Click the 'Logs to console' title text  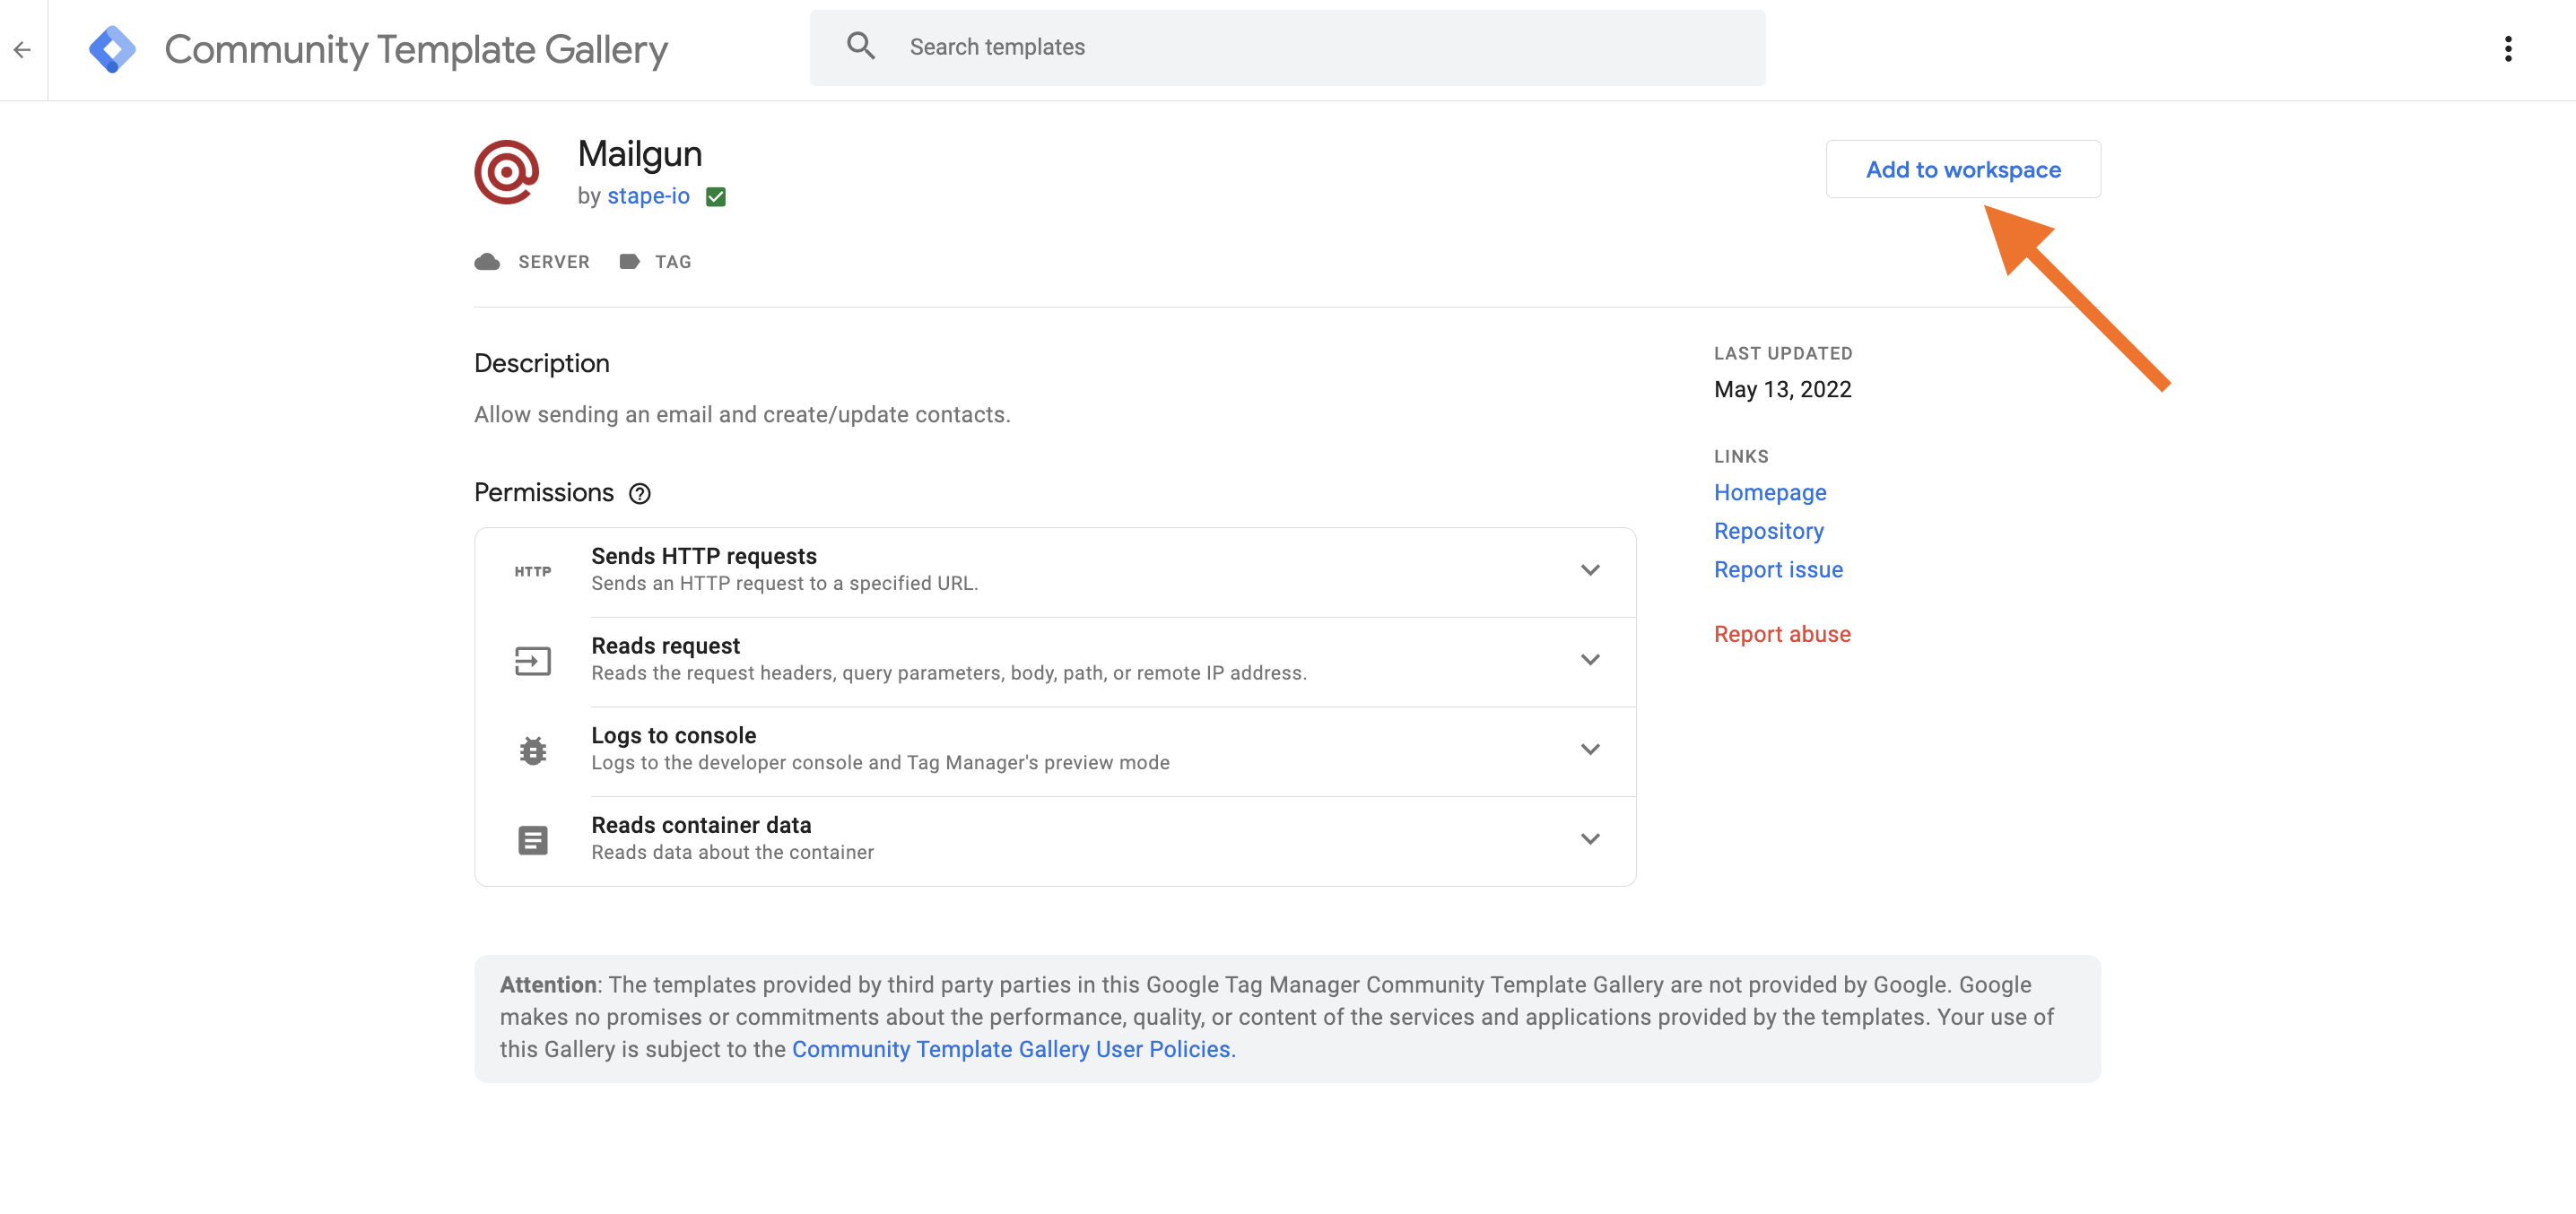point(673,736)
